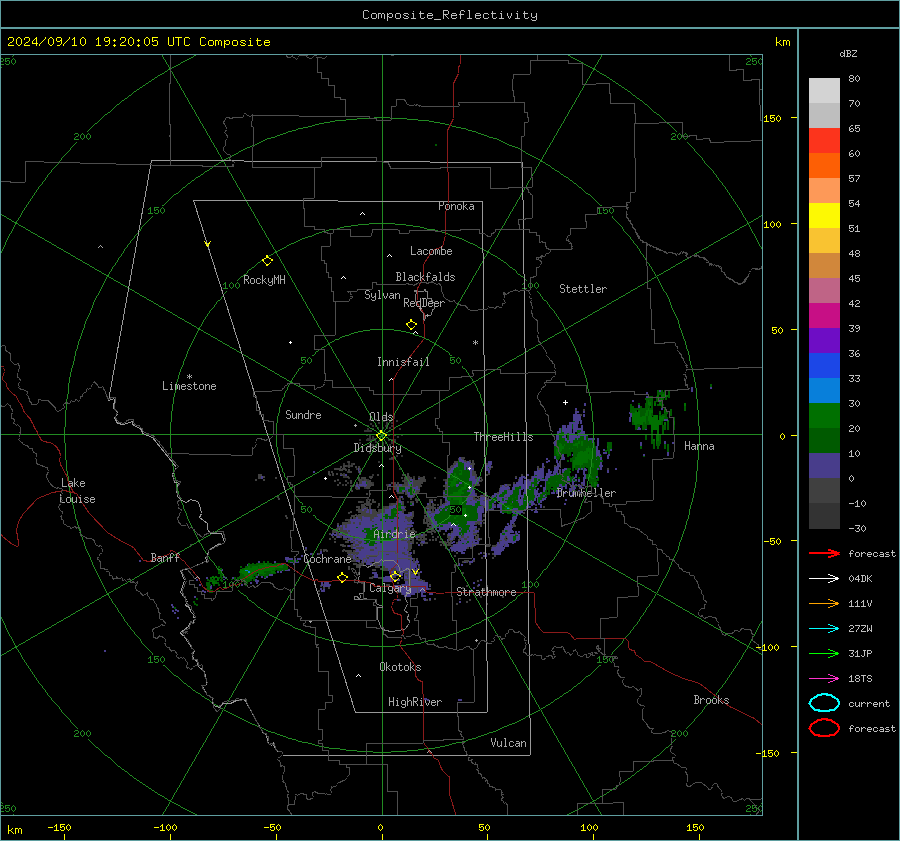Click the -150 tick on bottom axis
The image size is (900, 841).
(x=59, y=827)
